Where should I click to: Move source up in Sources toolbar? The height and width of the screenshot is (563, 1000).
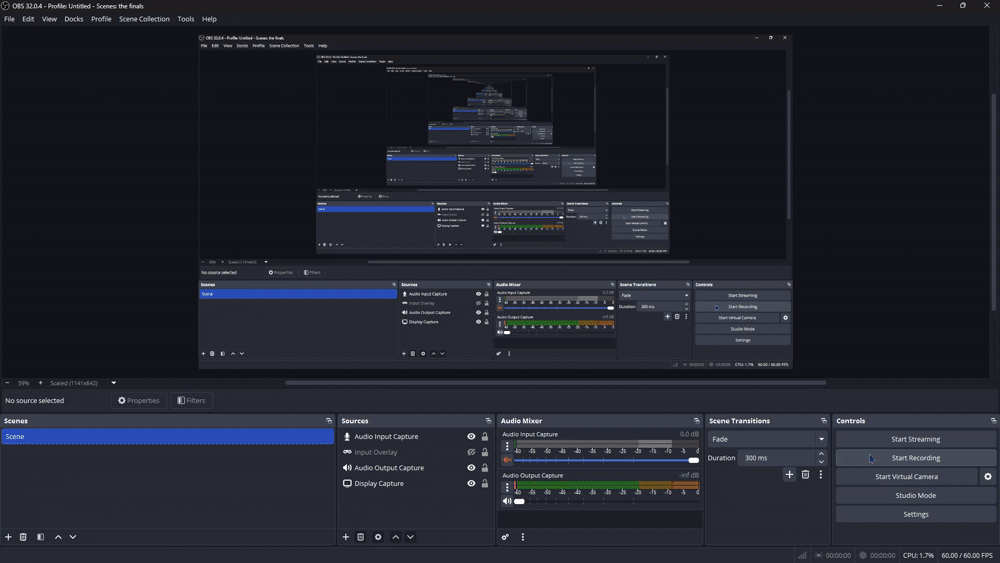click(395, 537)
